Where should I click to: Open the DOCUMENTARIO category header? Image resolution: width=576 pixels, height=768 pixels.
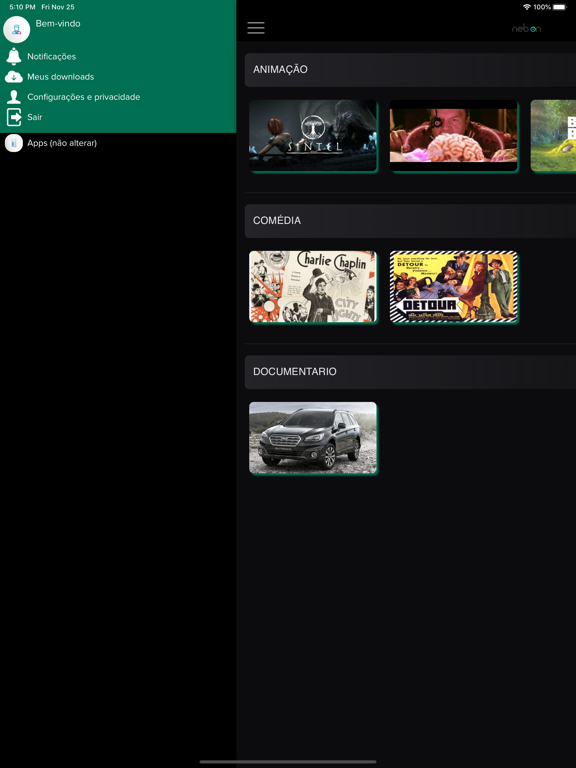pyautogui.click(x=410, y=372)
